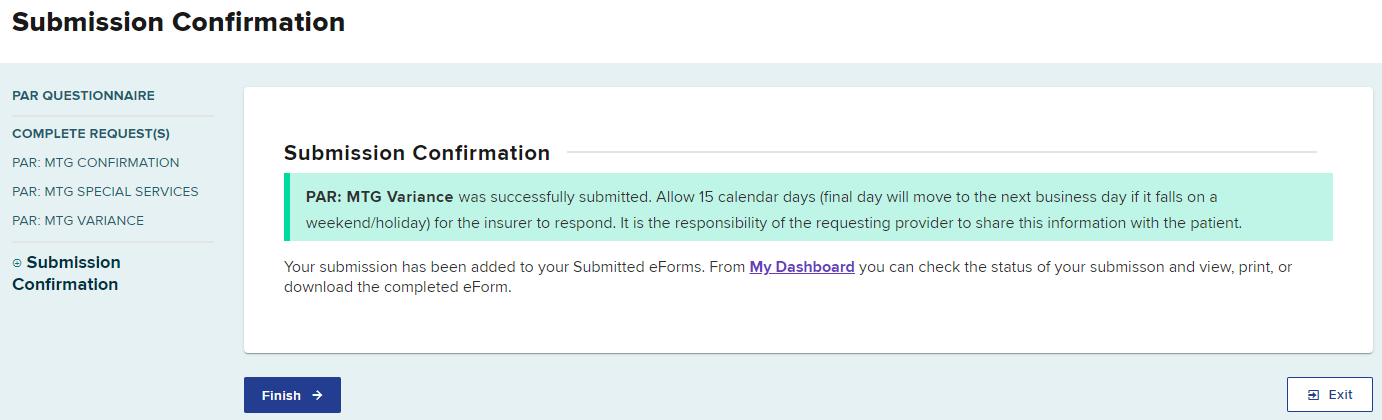Open the My Dashboard link
The image size is (1382, 420).
pos(801,267)
